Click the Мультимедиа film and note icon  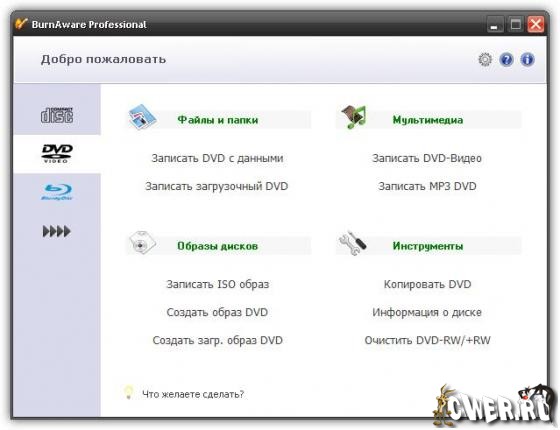pyautogui.click(x=353, y=117)
